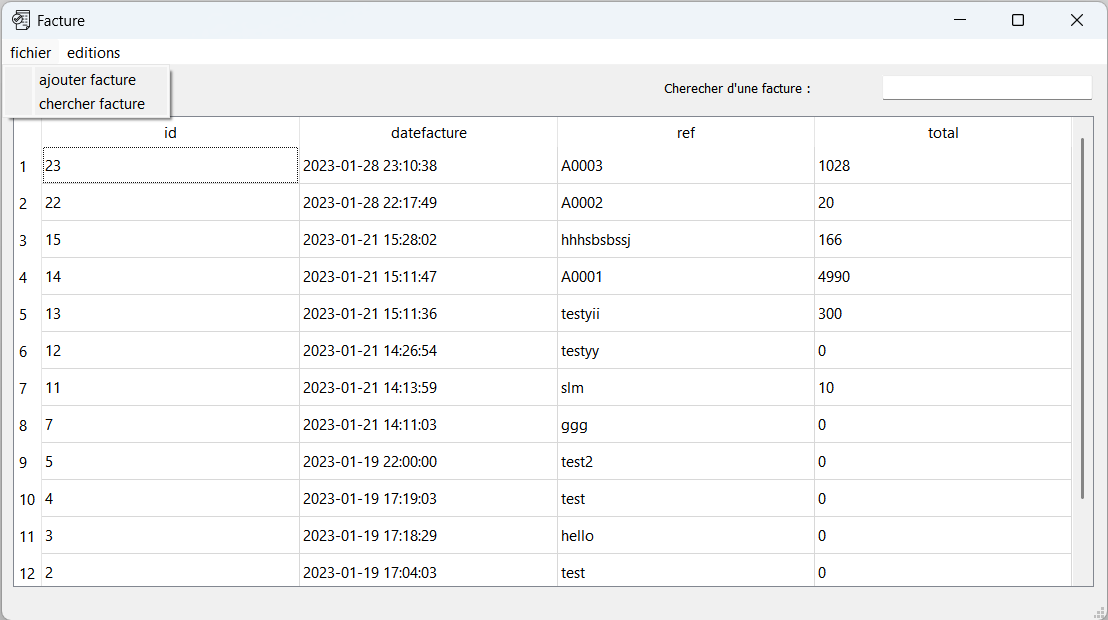This screenshot has width=1108, height=620.
Task: Select the ref cell ggg
Action: (x=685, y=425)
